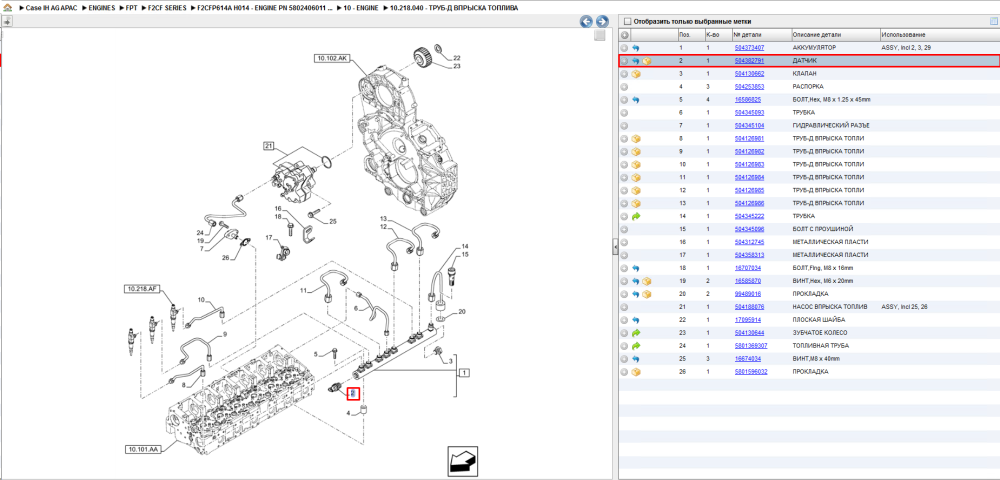Image resolution: width=1000 pixels, height=480 pixels.
Task: Click the box icon in the position 10 row
Action: (636, 164)
